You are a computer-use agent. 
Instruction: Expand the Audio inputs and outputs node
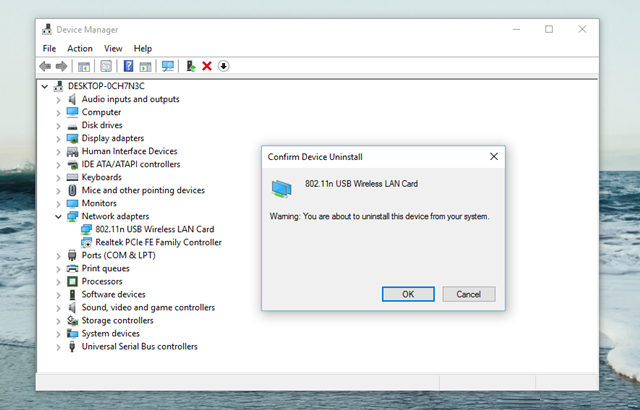[58, 99]
